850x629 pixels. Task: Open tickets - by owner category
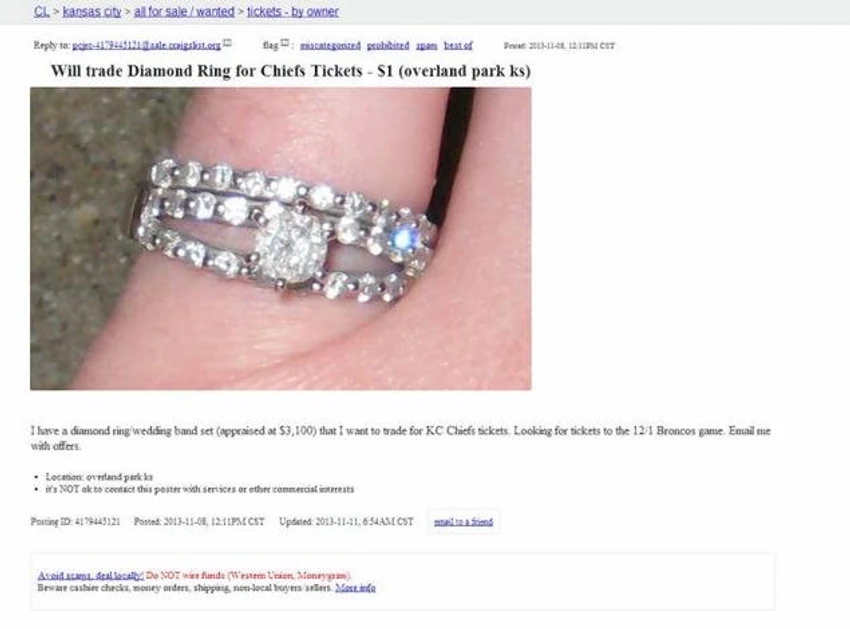(x=293, y=11)
